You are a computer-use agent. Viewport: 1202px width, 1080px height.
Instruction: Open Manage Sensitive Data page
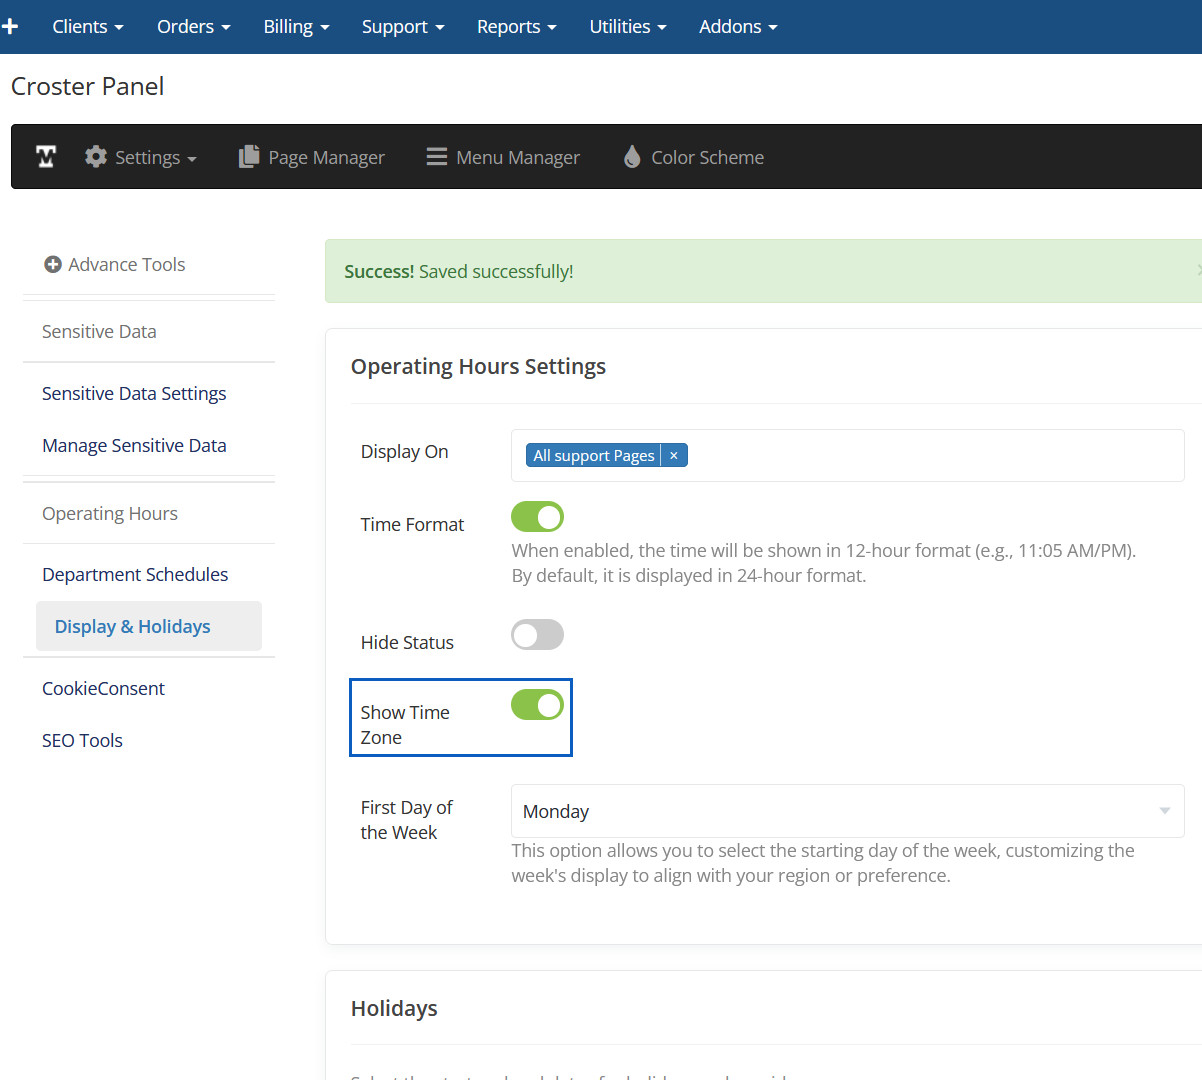click(134, 446)
